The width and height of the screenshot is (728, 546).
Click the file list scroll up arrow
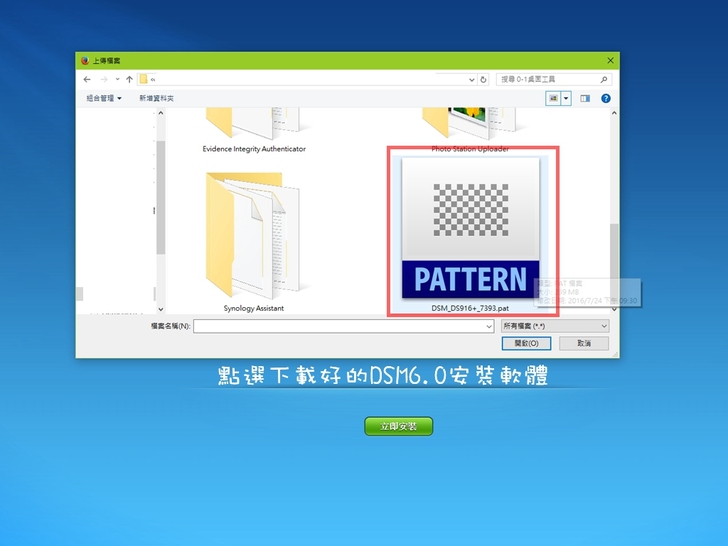click(614, 113)
